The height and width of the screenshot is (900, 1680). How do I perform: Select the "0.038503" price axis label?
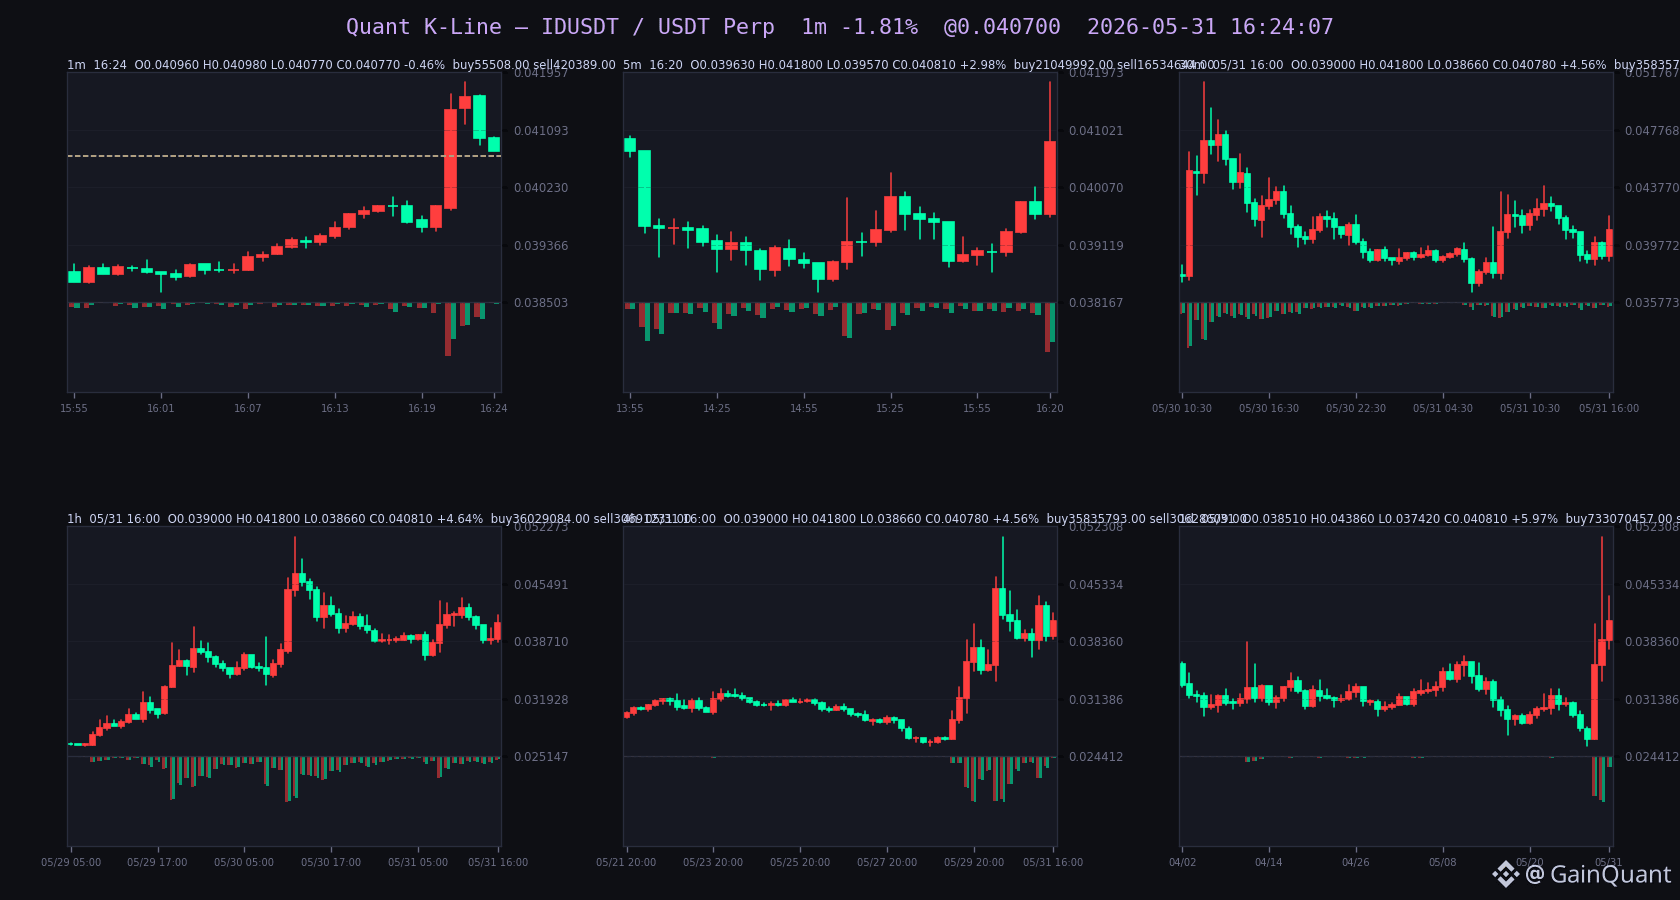click(x=541, y=303)
